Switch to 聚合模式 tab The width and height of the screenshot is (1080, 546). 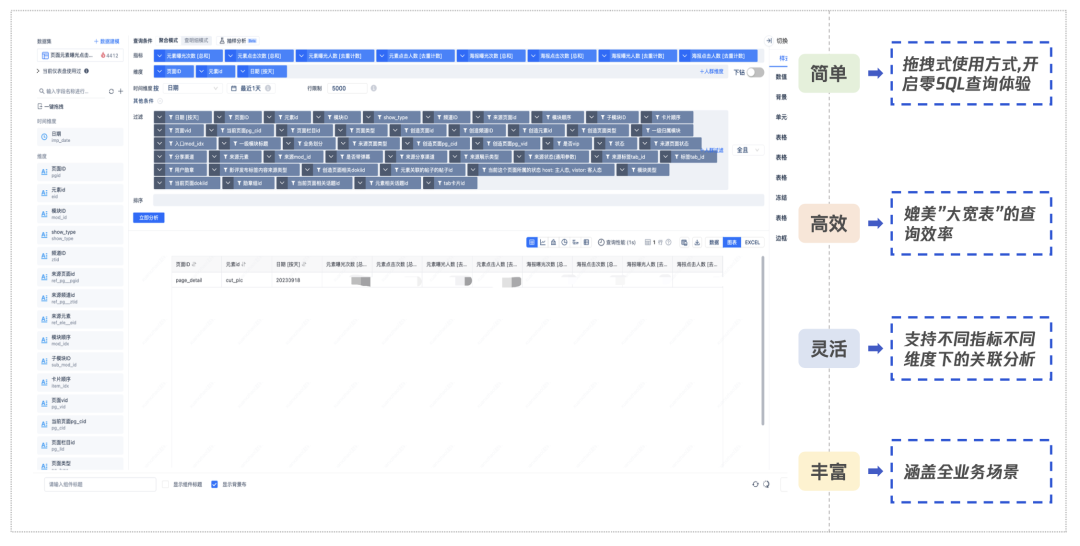click(x=168, y=41)
